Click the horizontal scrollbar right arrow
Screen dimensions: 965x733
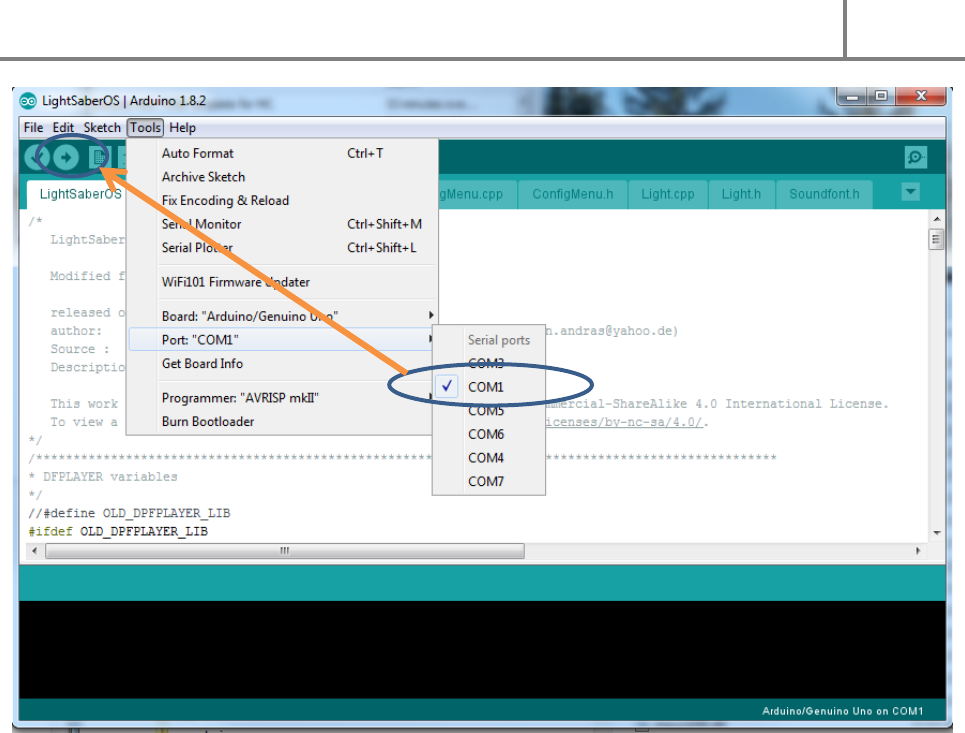tap(918, 551)
